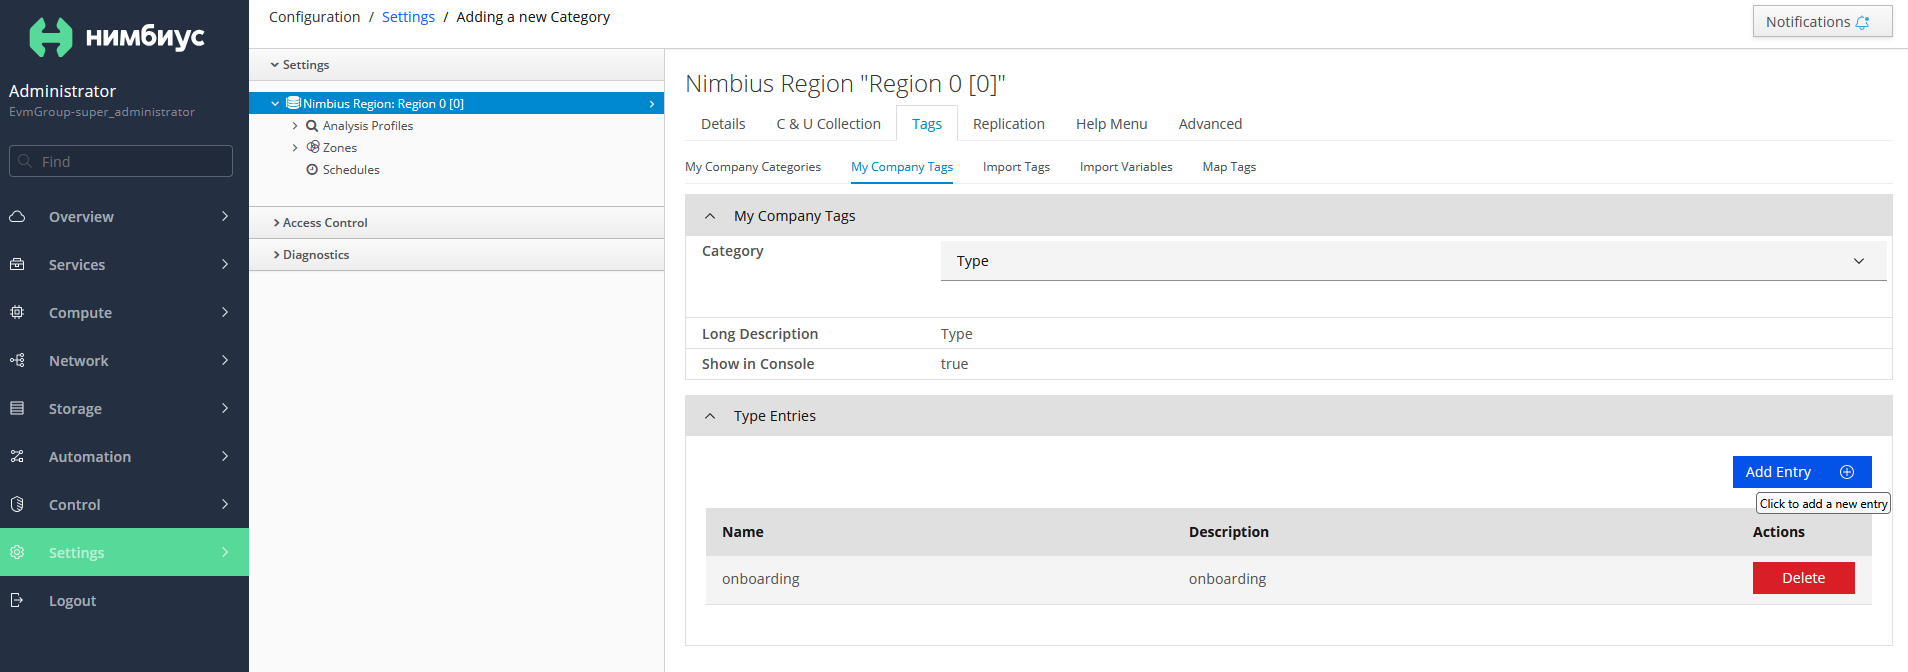The width and height of the screenshot is (1908, 672).
Task: Expand the Network menu chevron
Action: (x=225, y=360)
